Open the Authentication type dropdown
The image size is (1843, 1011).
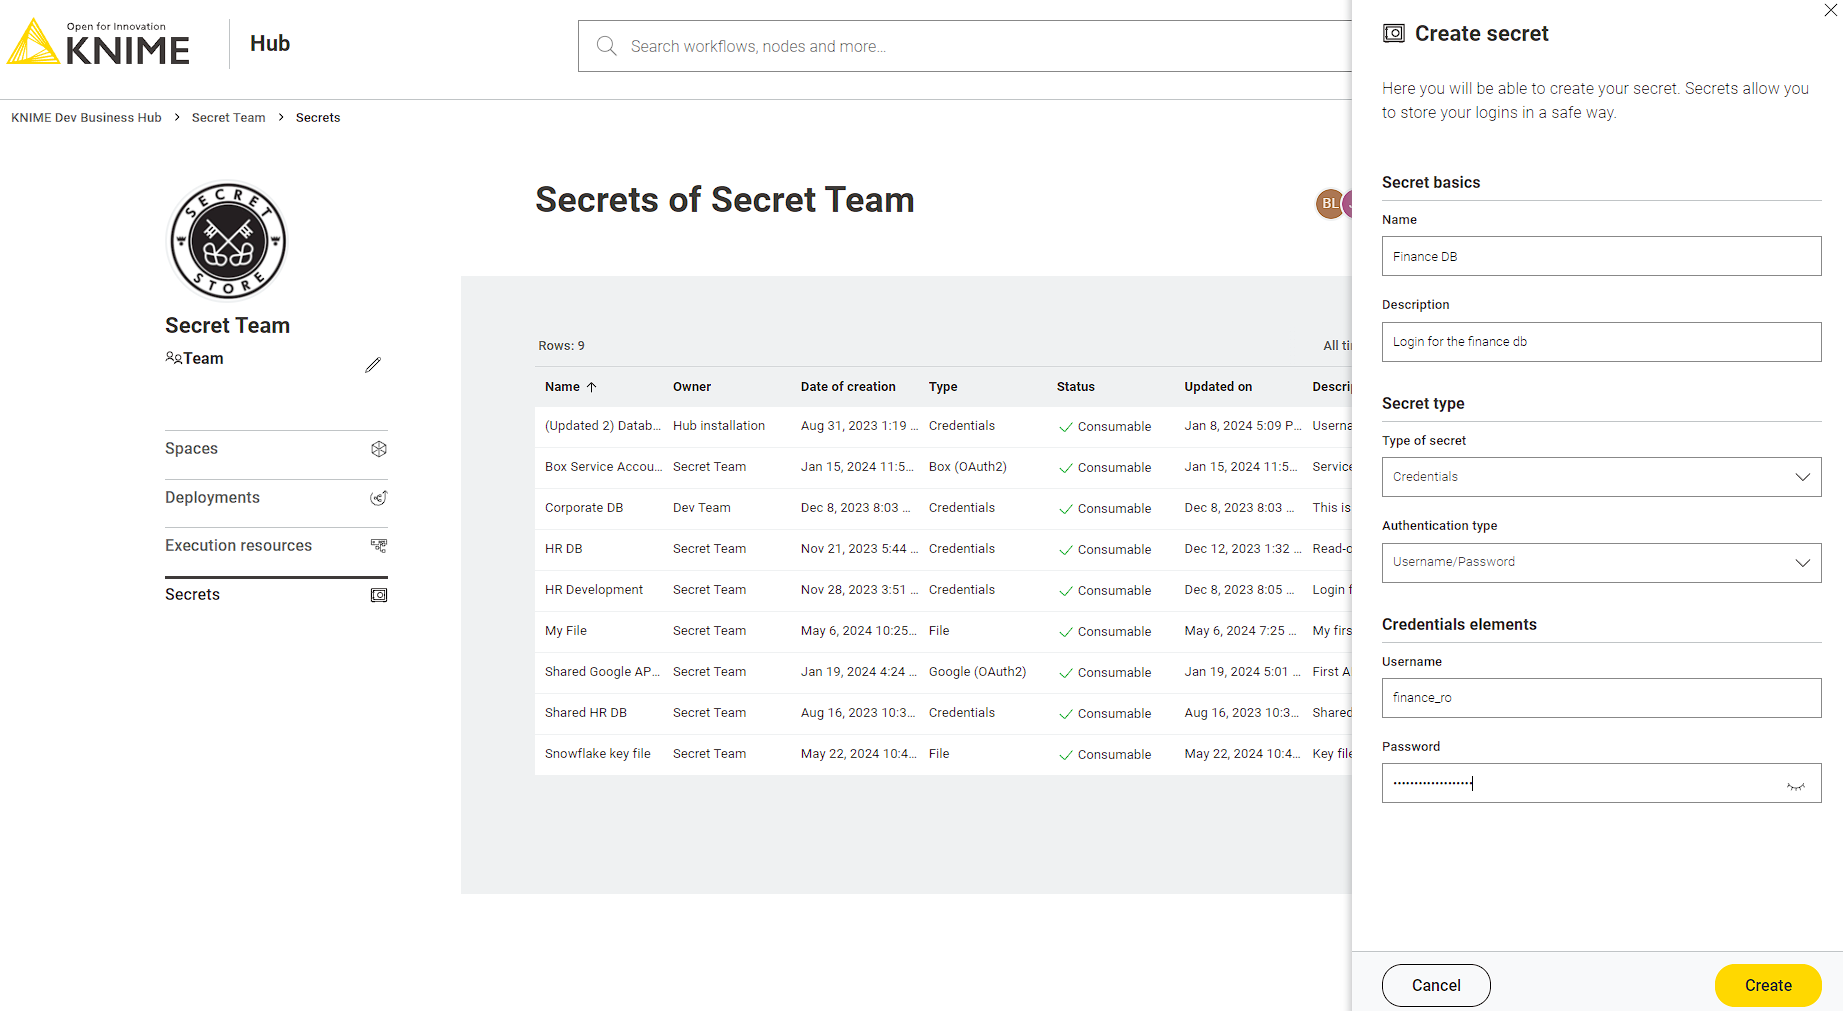(x=1601, y=563)
